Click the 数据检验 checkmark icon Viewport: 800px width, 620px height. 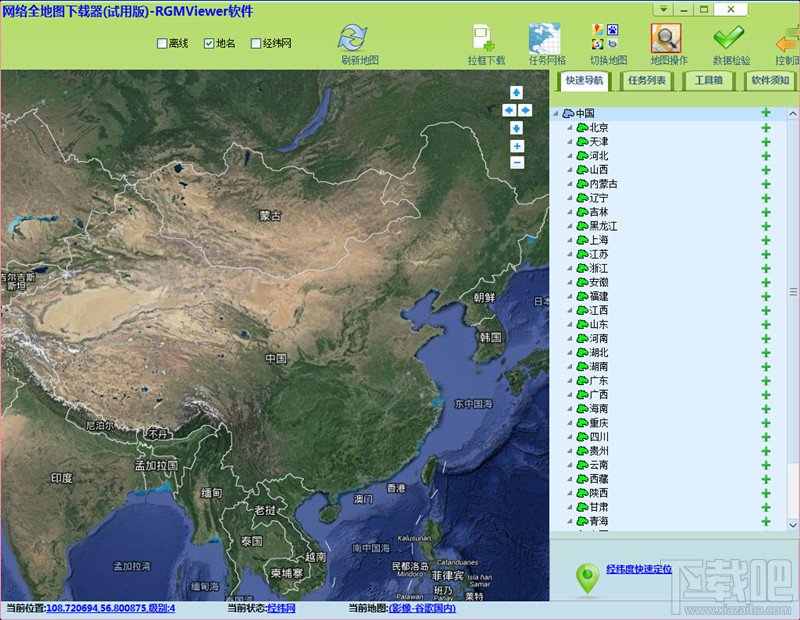729,37
